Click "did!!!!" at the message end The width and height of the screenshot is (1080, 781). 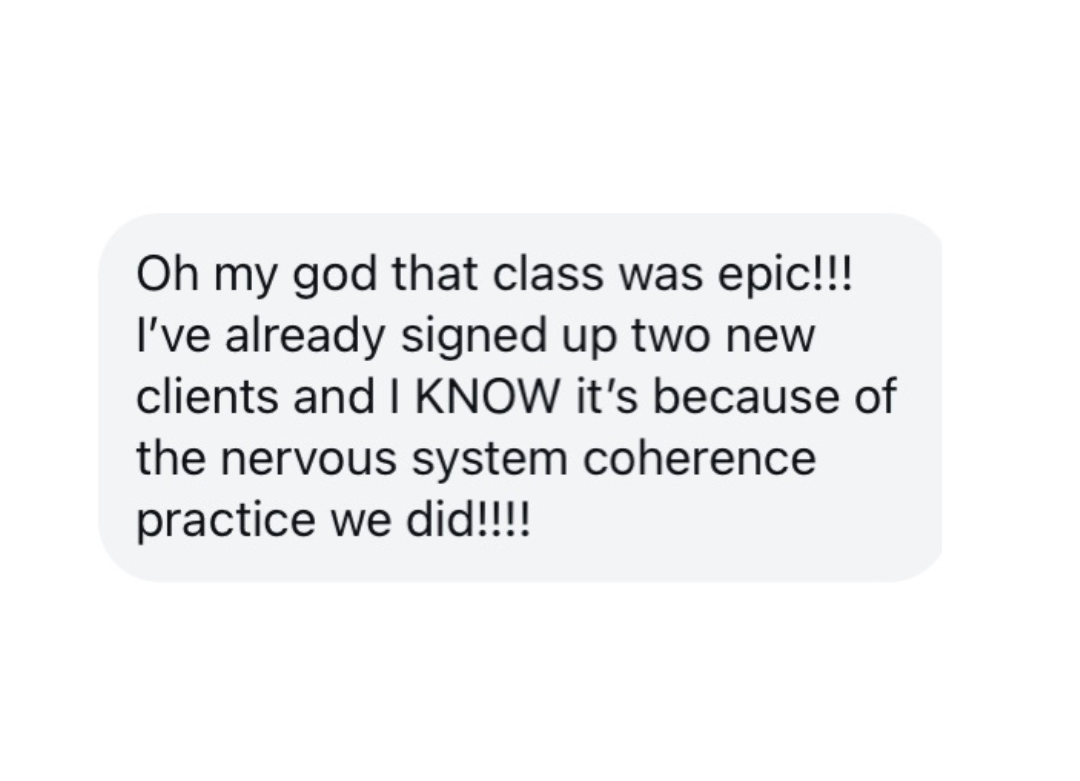[x=468, y=519]
